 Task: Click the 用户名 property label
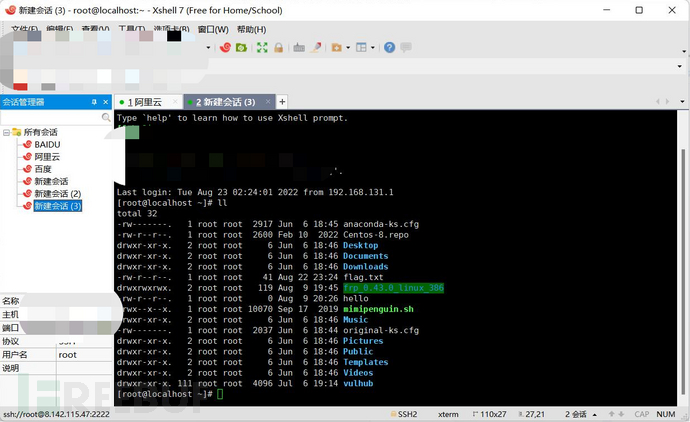[x=15, y=355]
